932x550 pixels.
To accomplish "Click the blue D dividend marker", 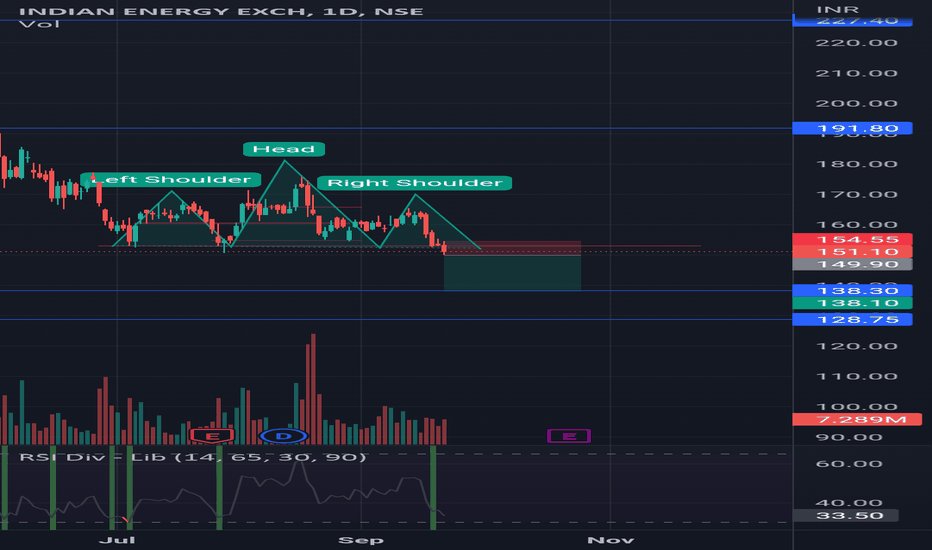I will (x=284, y=436).
